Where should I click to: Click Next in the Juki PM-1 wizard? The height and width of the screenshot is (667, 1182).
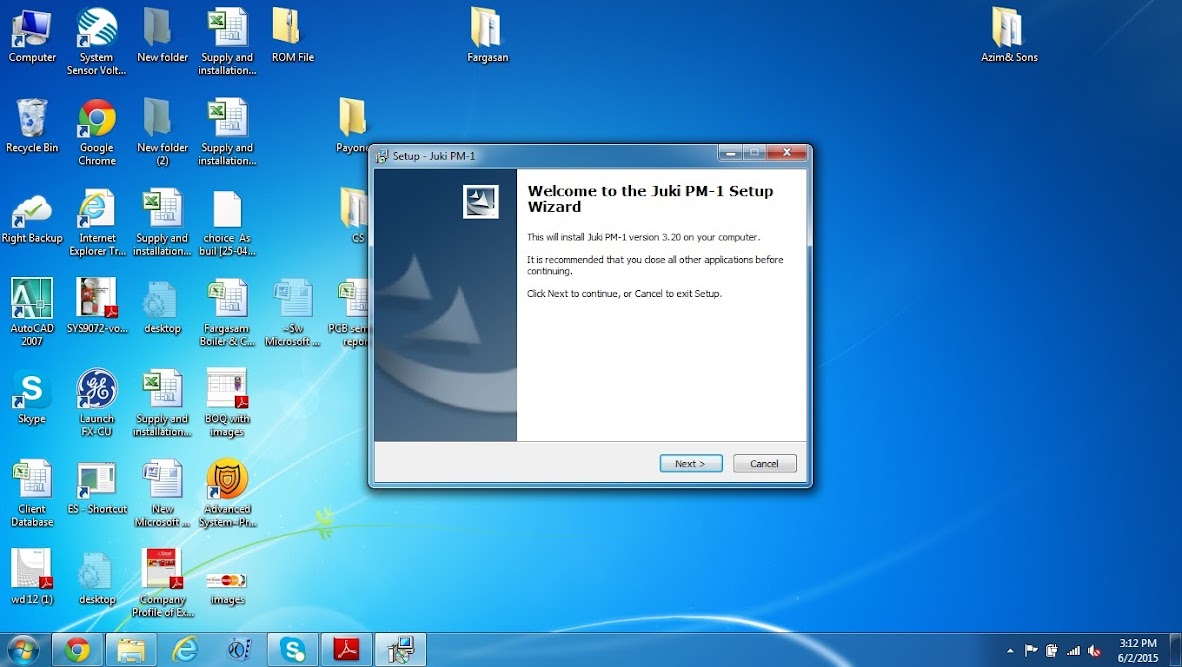[691, 464]
